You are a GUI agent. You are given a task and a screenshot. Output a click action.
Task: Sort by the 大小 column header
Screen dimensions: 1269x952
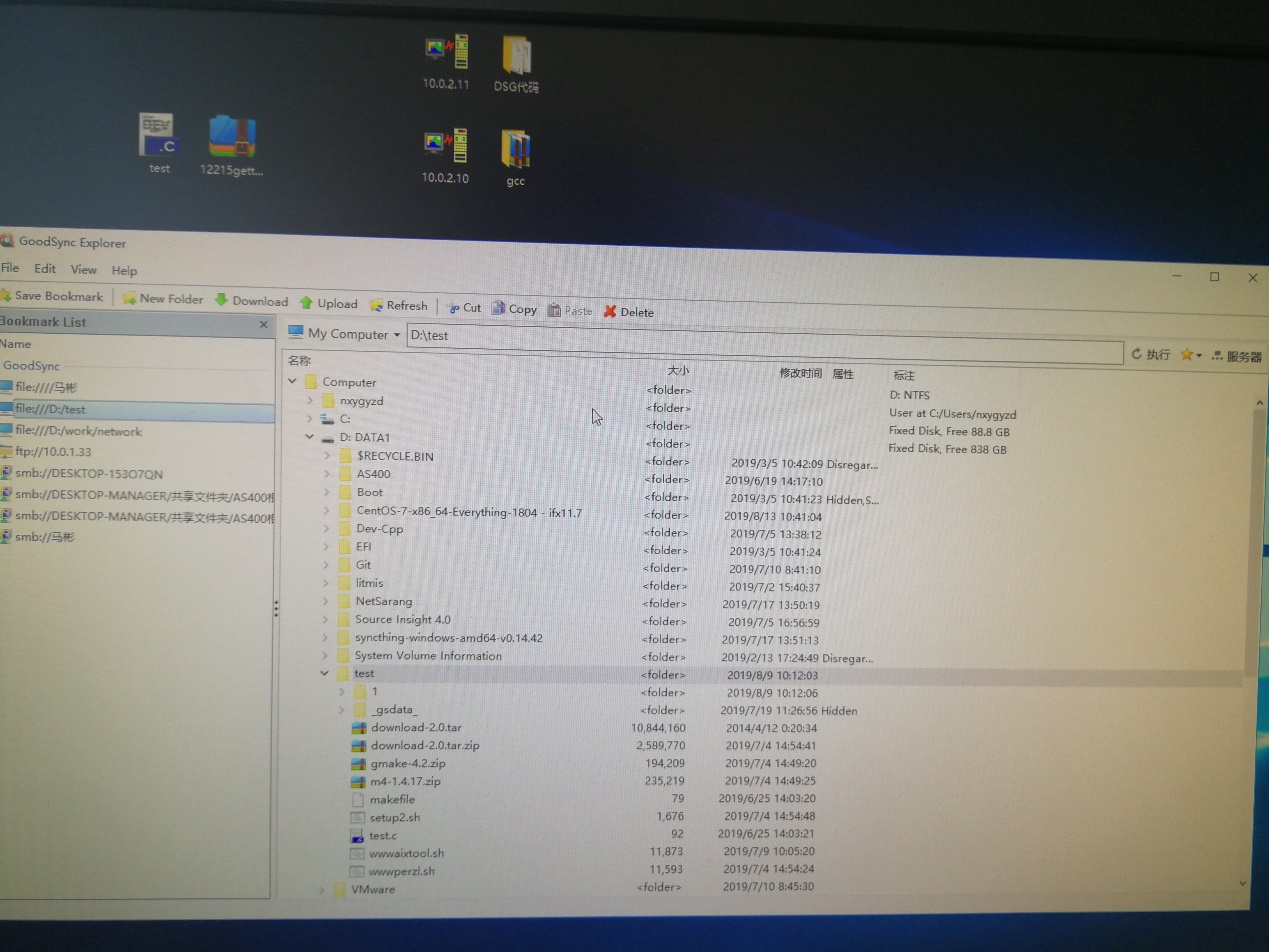coord(678,370)
